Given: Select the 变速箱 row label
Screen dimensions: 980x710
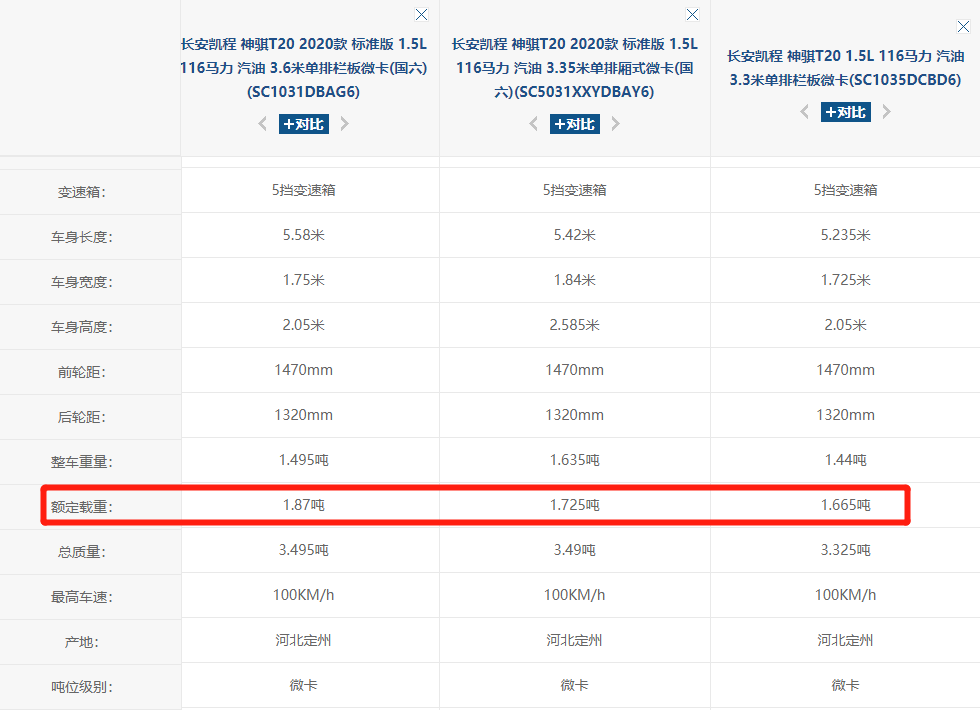Looking at the screenshot, I should tap(82, 192).
